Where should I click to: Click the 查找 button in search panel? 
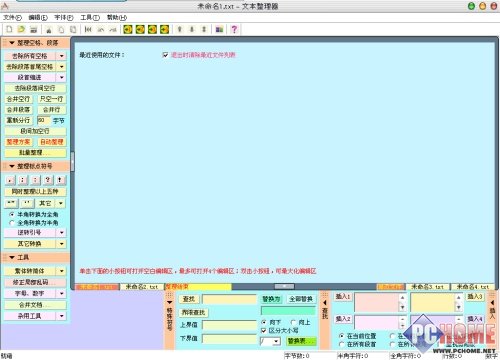tap(189, 299)
